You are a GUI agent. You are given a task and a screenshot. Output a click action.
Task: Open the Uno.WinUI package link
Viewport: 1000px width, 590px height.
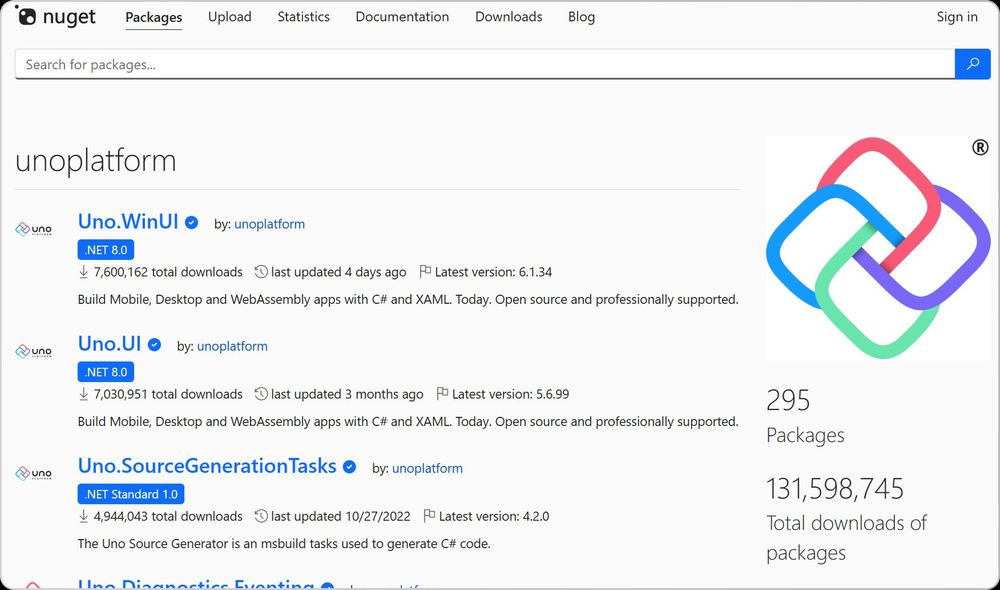[x=128, y=221]
